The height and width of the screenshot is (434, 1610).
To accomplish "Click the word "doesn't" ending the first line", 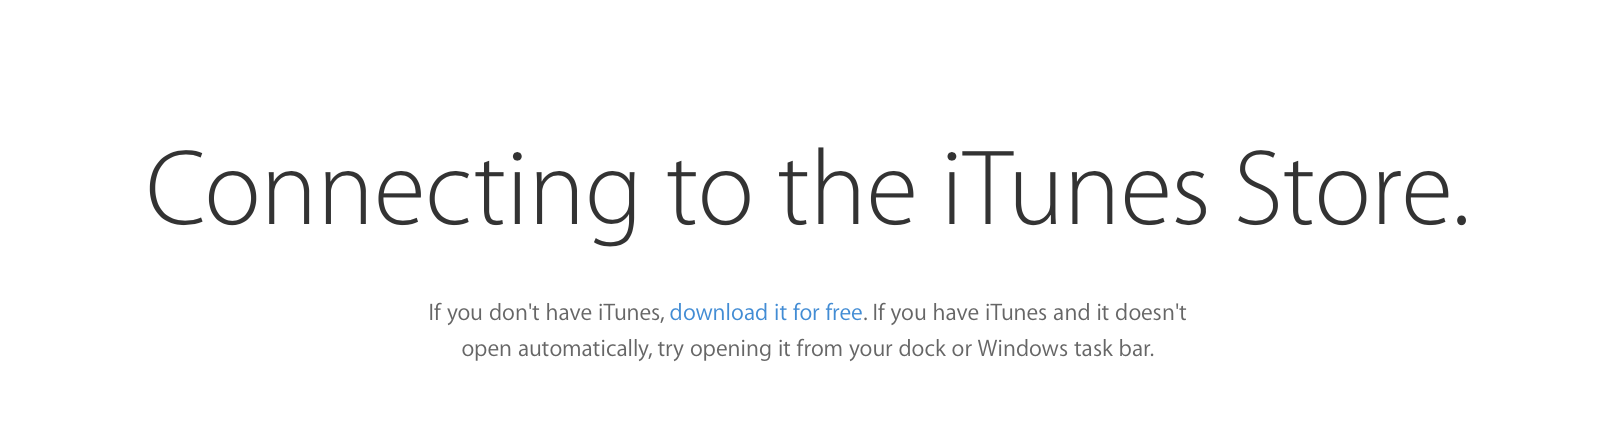I will coord(1151,313).
